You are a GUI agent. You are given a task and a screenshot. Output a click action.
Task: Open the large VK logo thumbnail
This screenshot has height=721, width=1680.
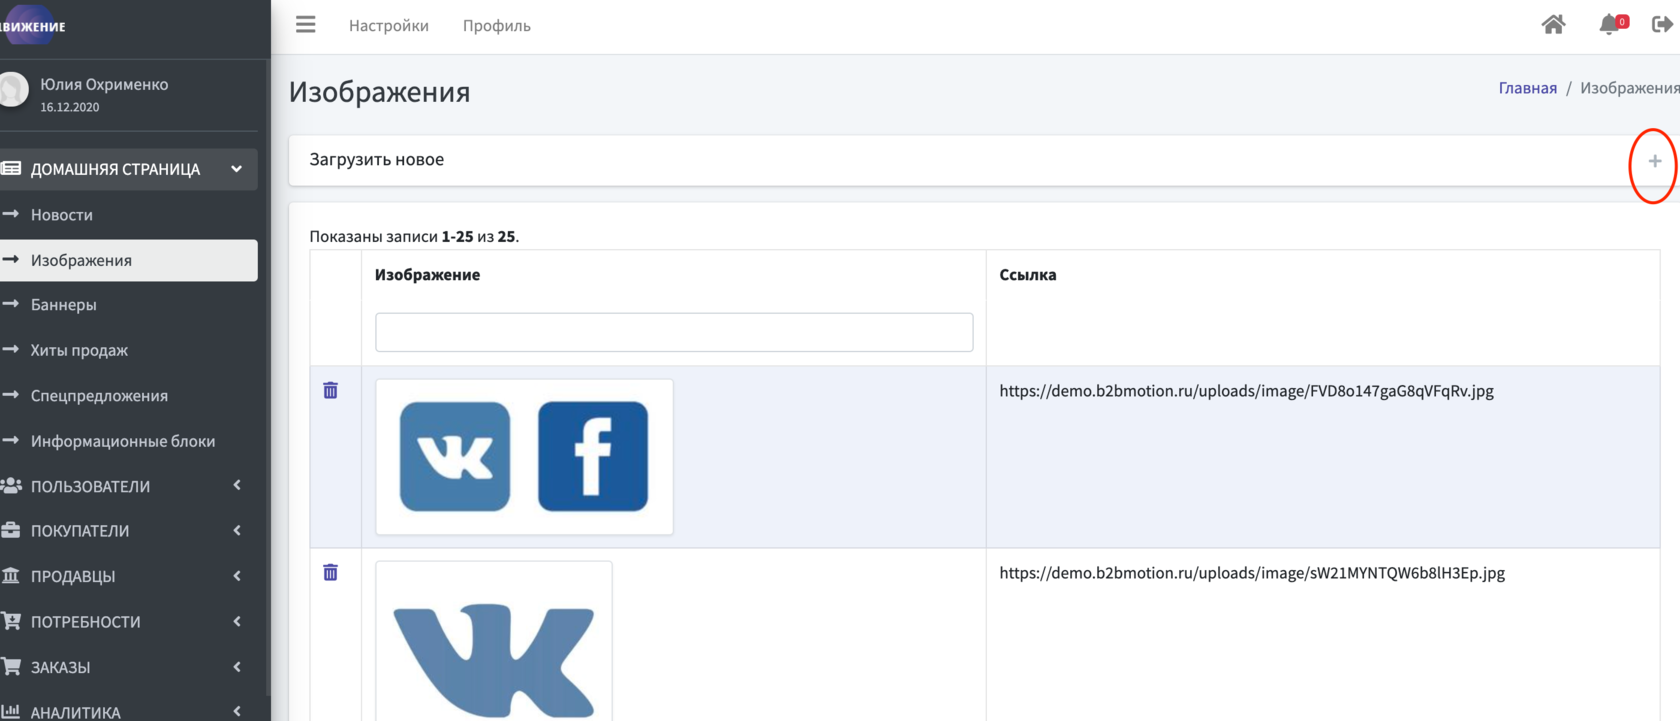494,641
